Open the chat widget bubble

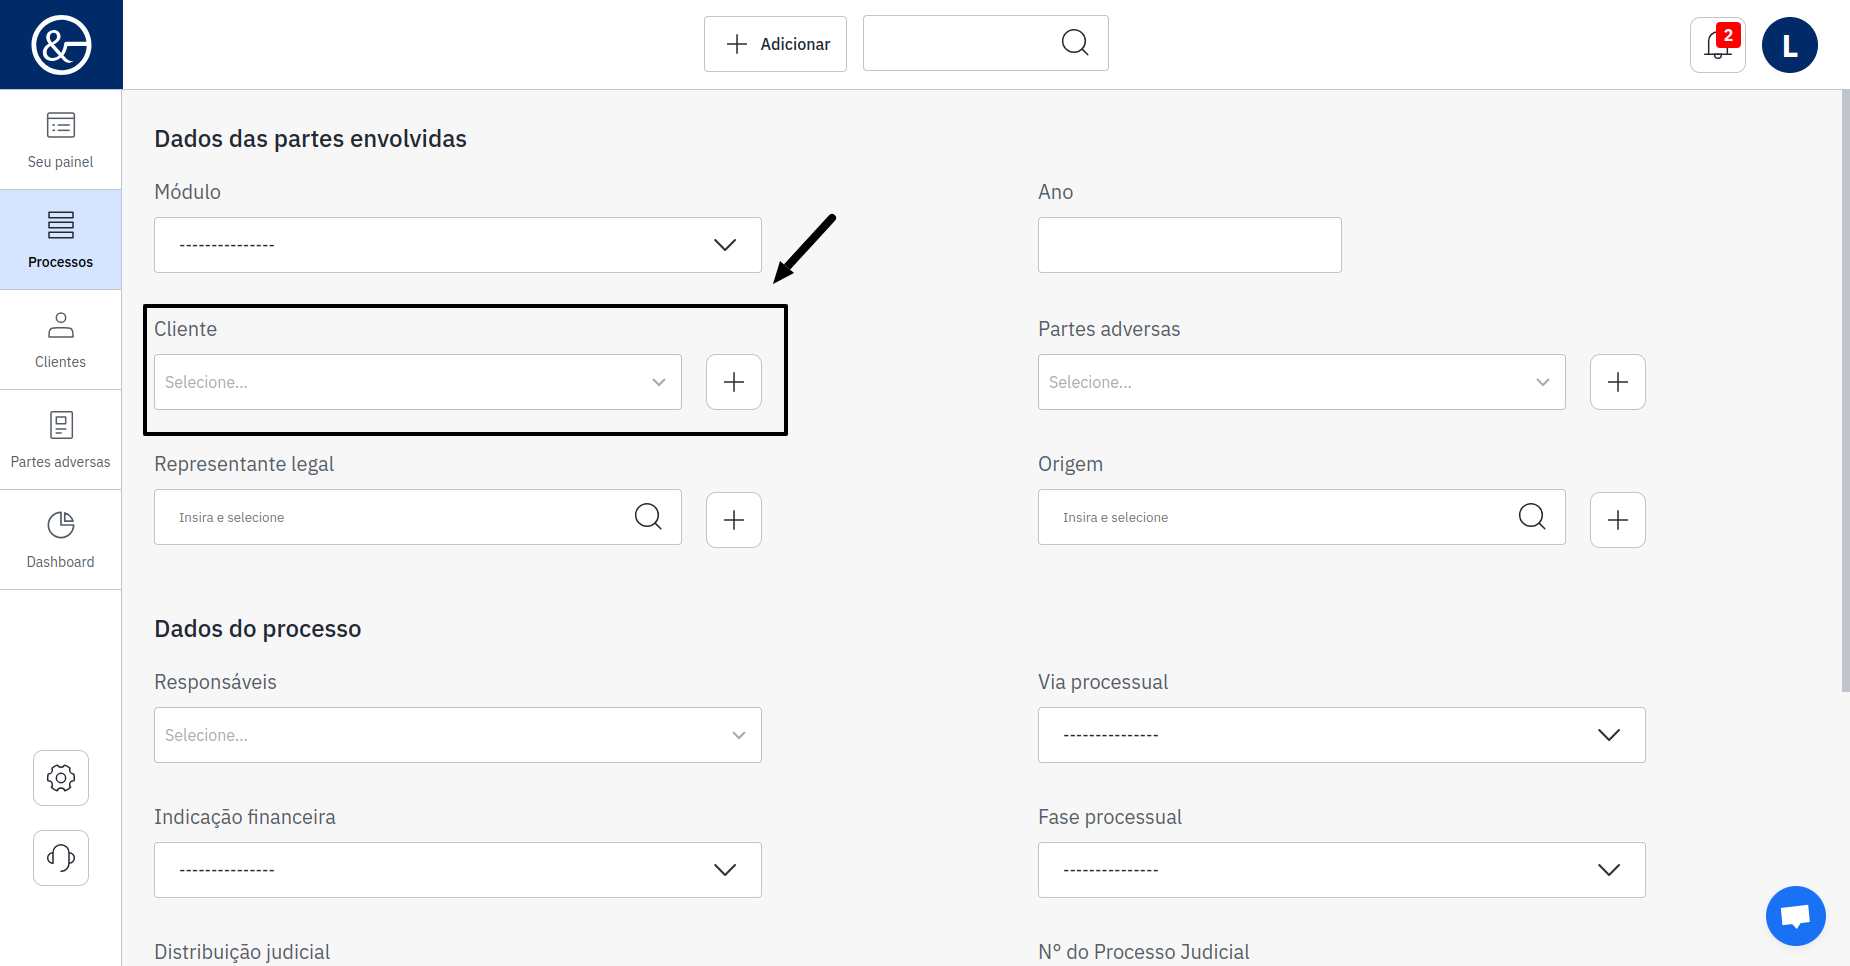[x=1795, y=915]
